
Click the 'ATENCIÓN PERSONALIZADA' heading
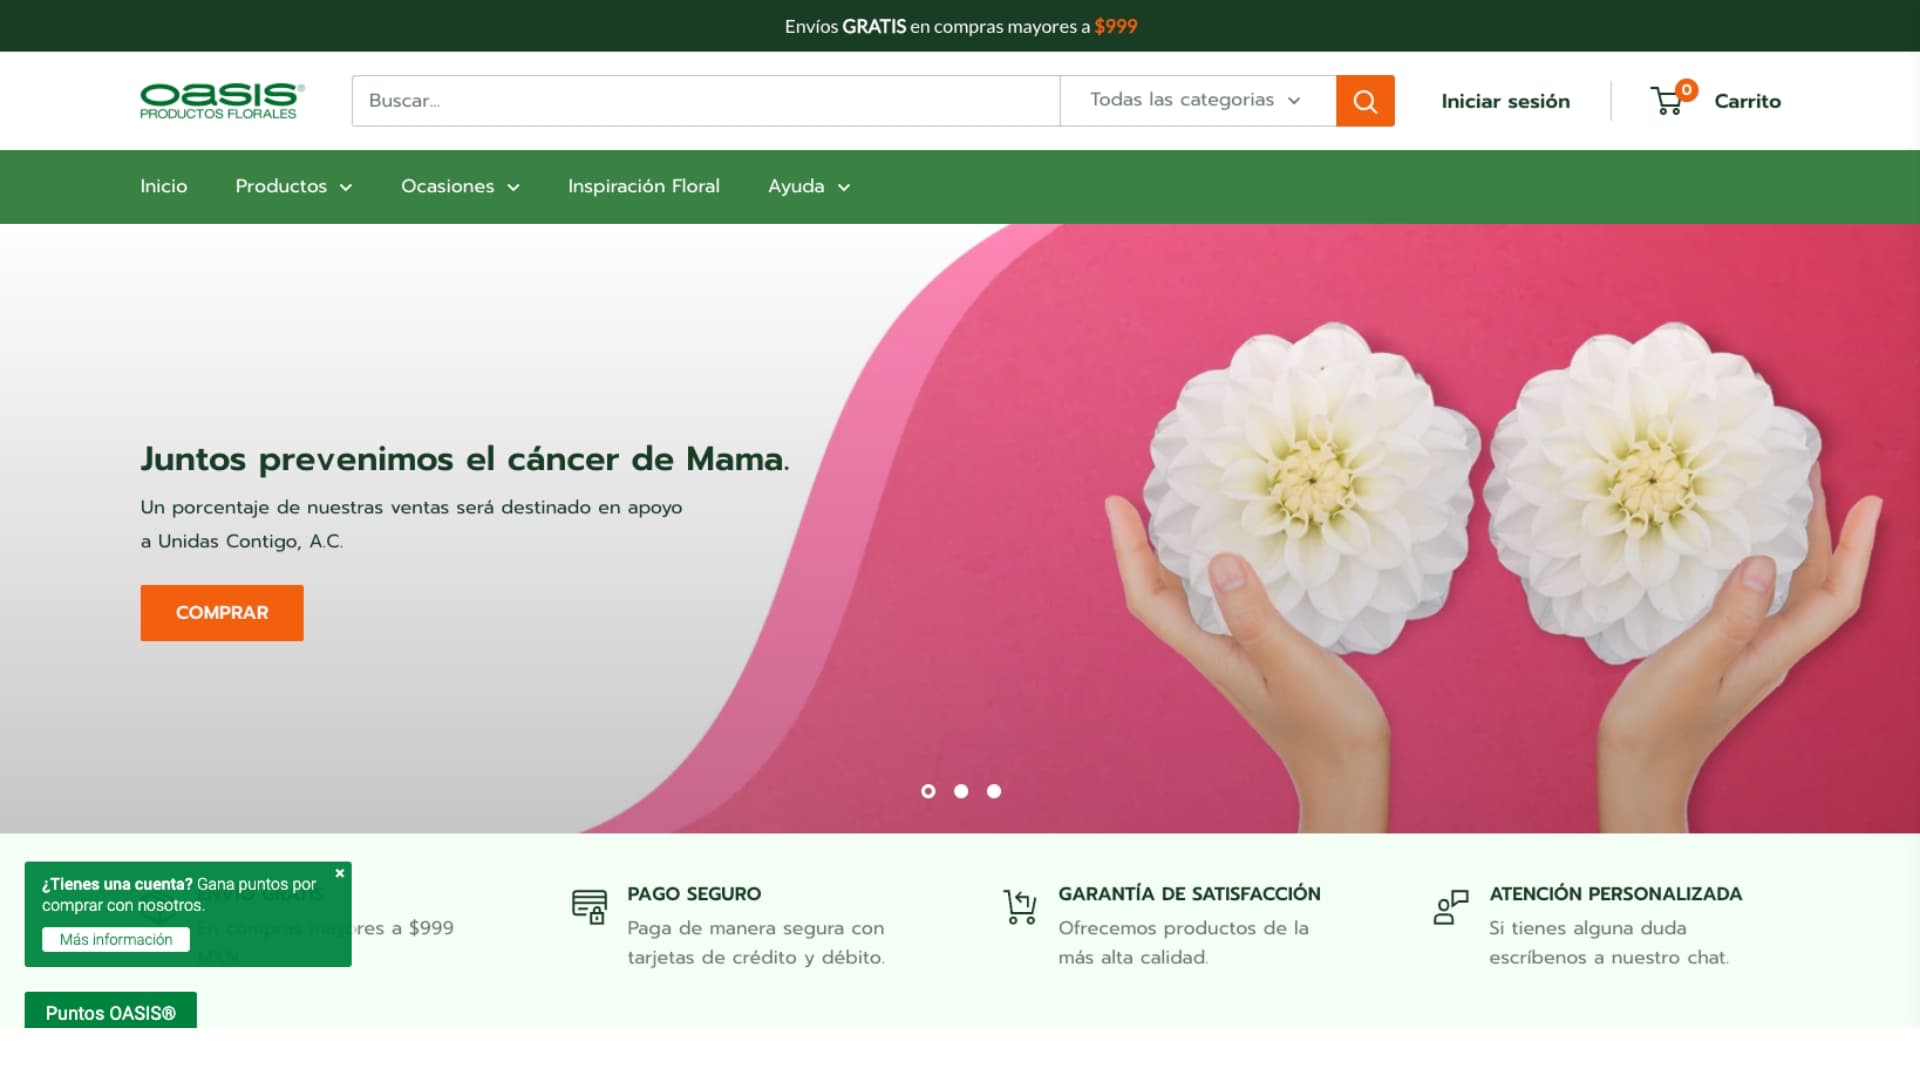pos(1615,894)
